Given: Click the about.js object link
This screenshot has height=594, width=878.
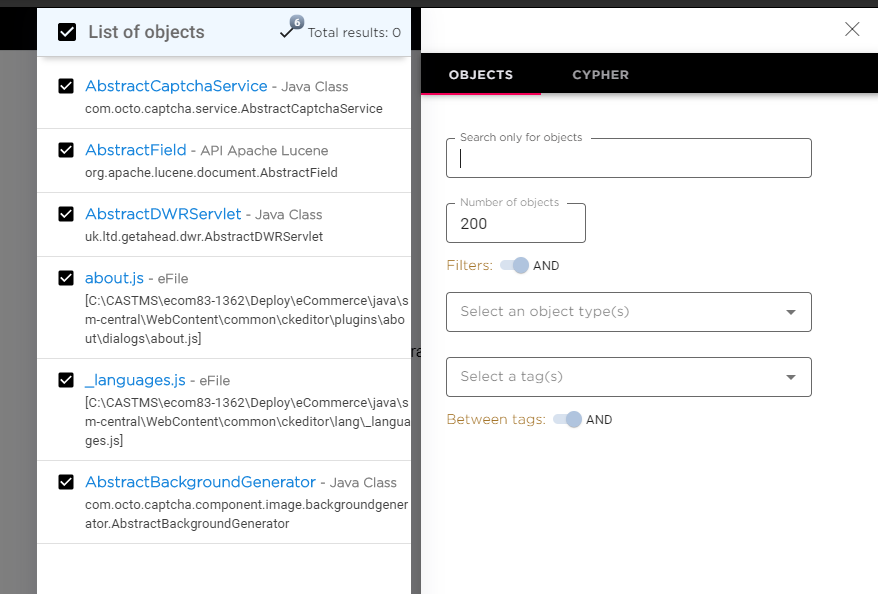Looking at the screenshot, I should tap(114, 279).
